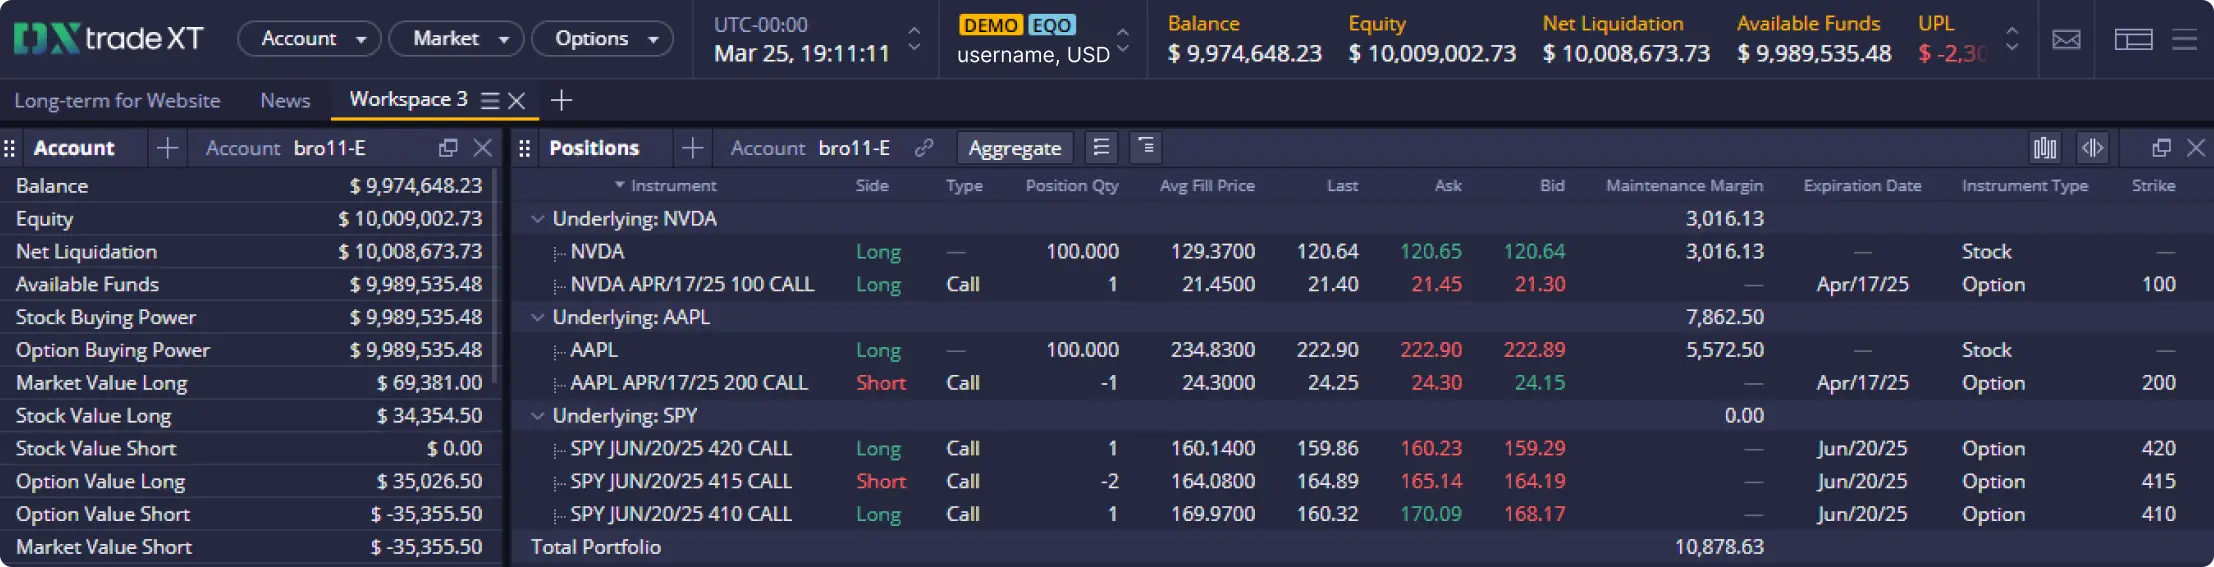Screen dimensions: 2214x567
Task: Click the DEMO badge in header
Action: click(x=990, y=25)
